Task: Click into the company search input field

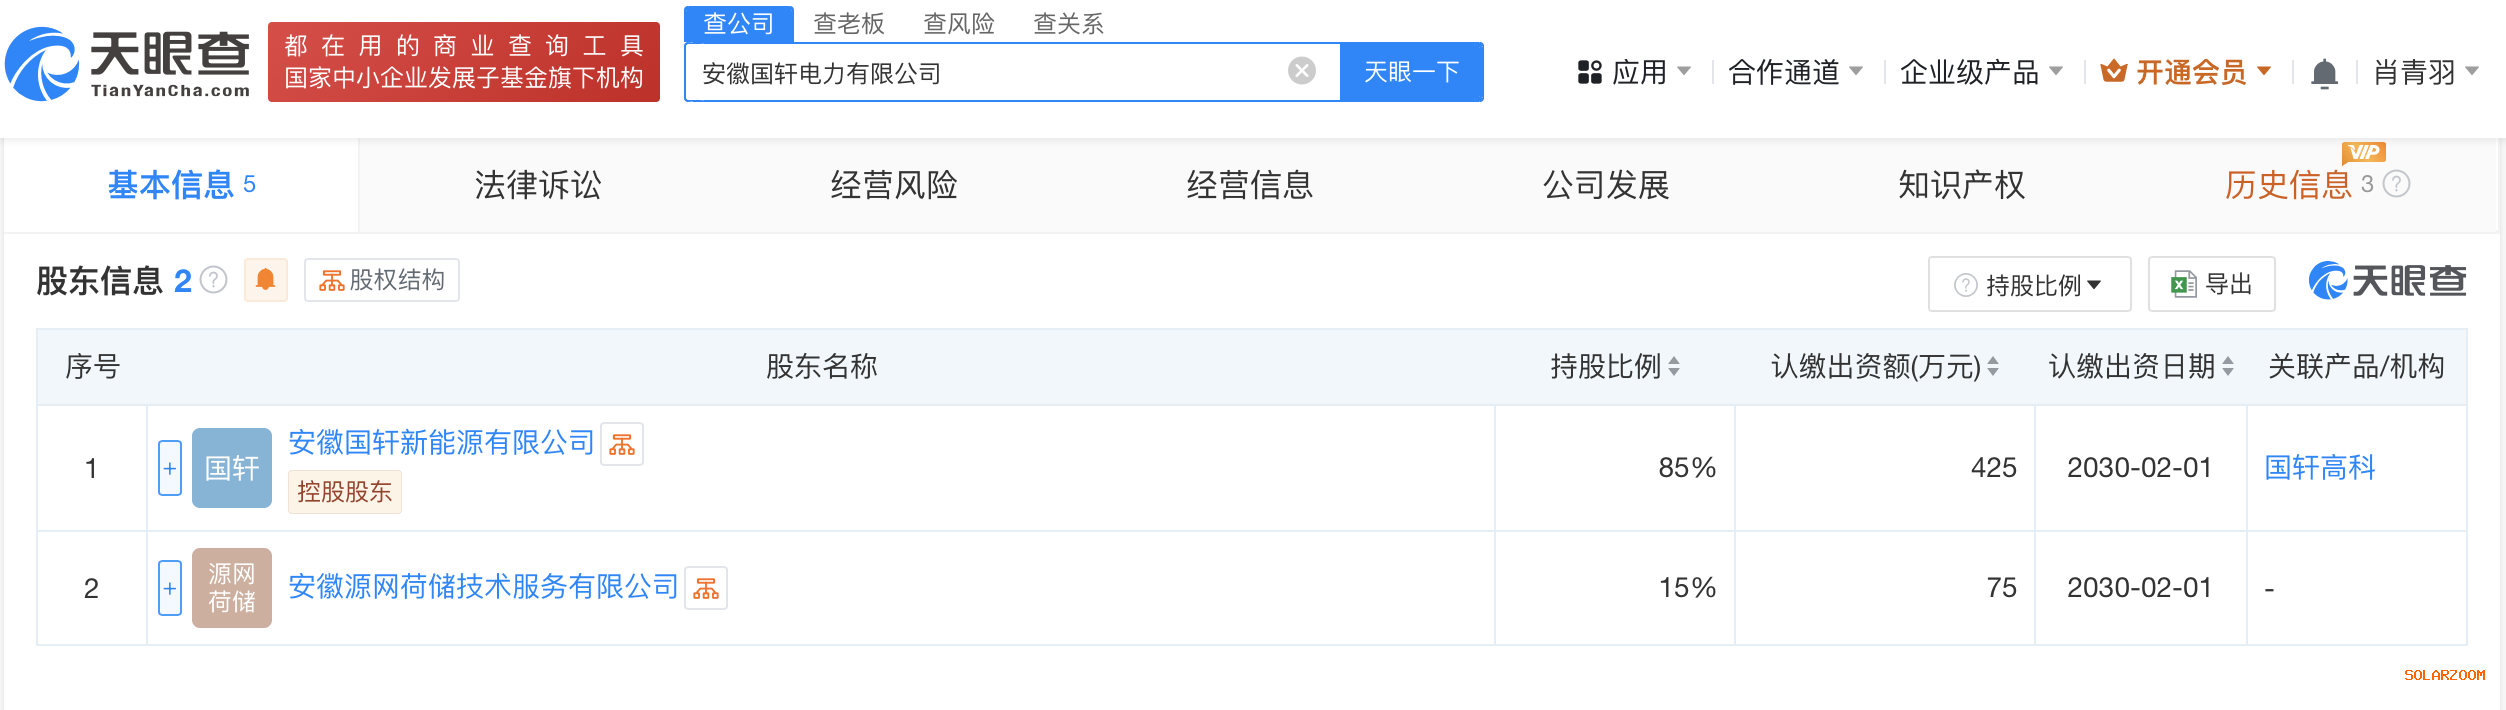Action: click(990, 73)
